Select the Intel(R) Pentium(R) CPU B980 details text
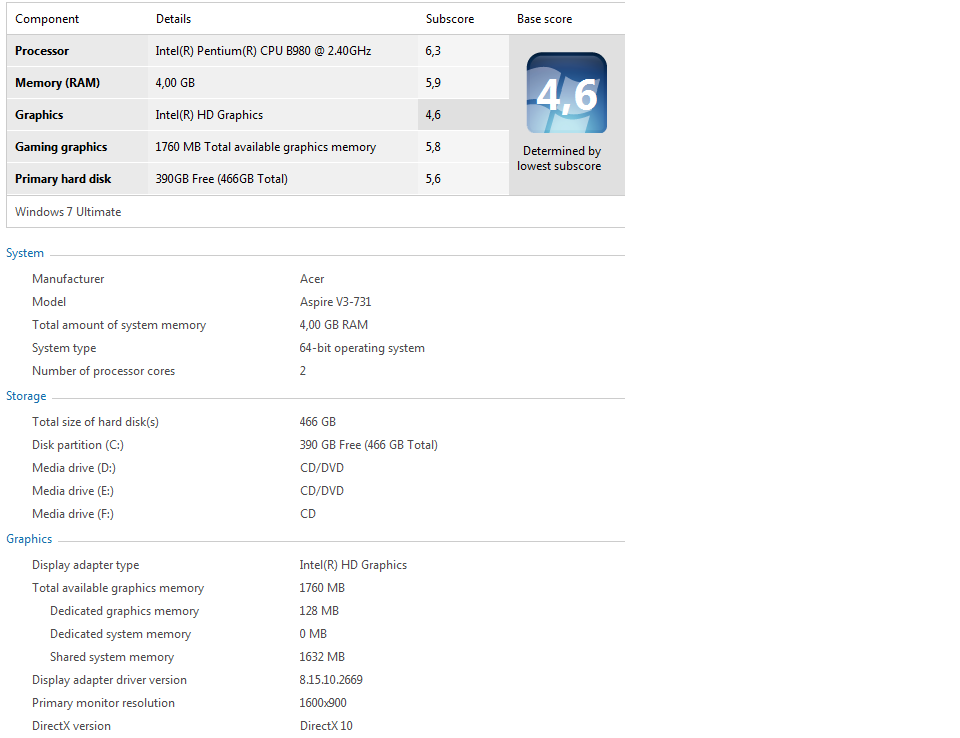The image size is (960, 738). [x=263, y=51]
